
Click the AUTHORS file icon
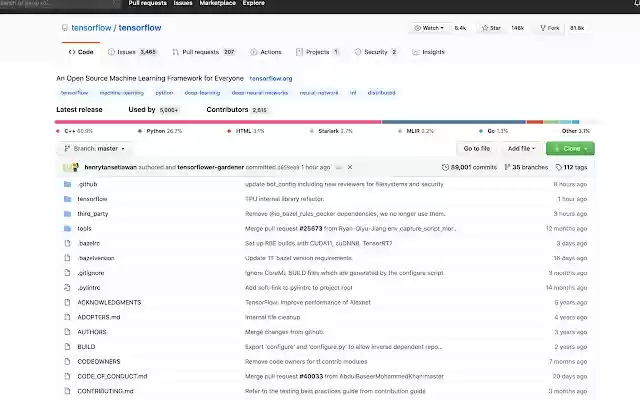[67, 332]
